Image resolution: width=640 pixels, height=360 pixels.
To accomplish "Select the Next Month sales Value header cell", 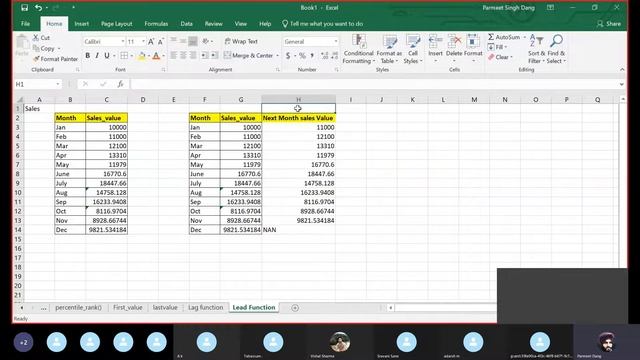I will 298,118.
